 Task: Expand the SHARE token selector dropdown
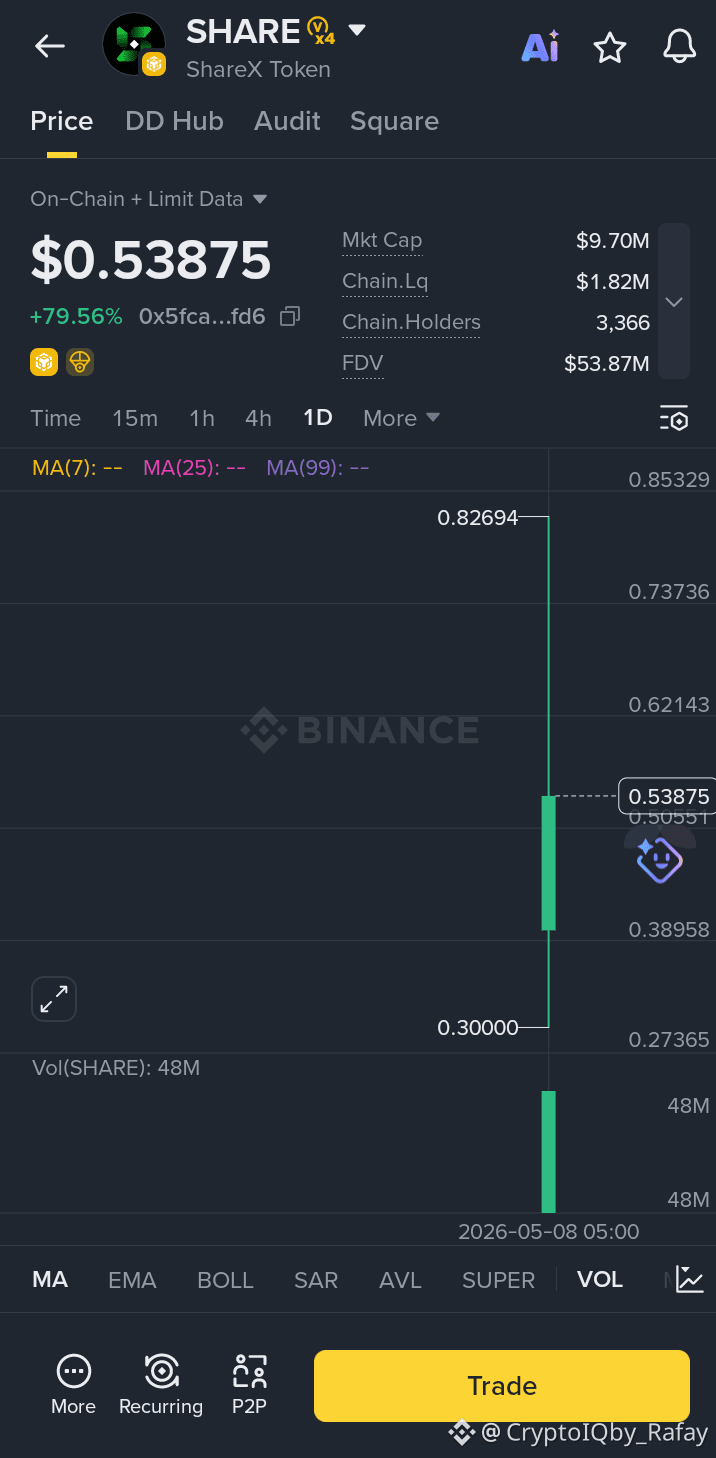(x=356, y=31)
